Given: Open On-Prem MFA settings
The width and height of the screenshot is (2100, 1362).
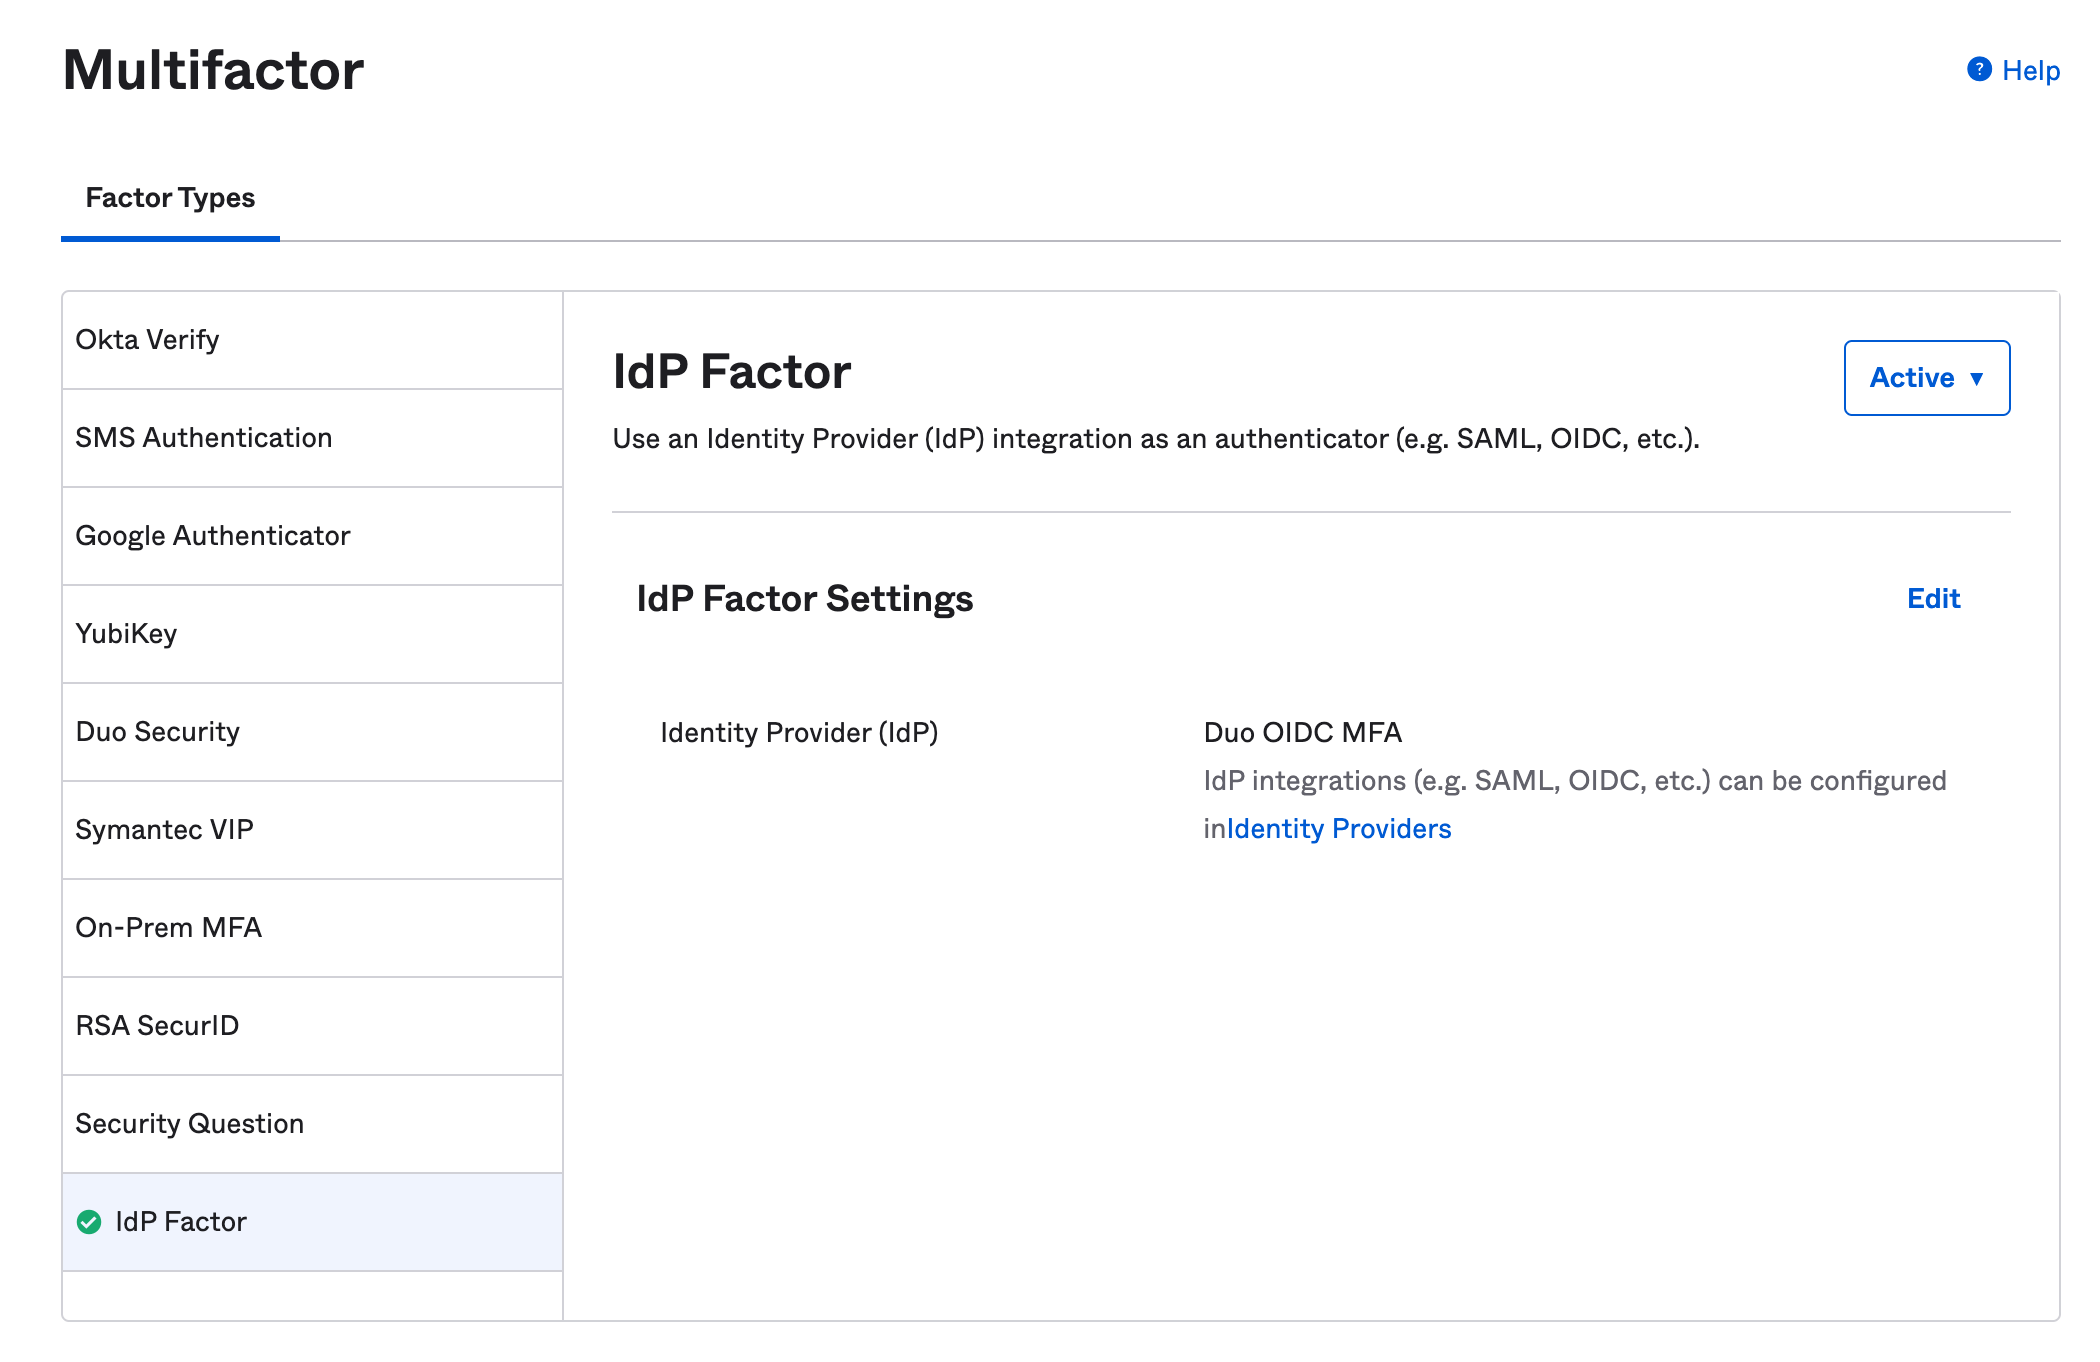Looking at the screenshot, I should pyautogui.click(x=168, y=927).
